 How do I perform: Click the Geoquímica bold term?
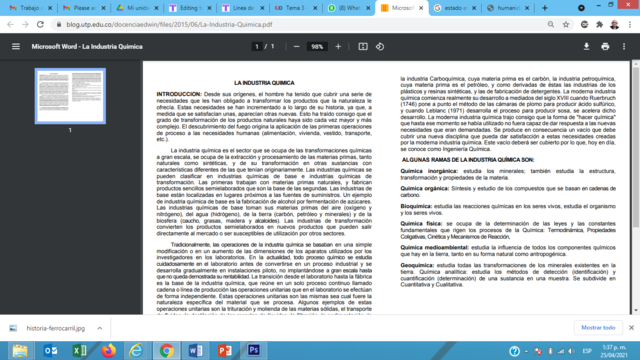tap(417, 265)
